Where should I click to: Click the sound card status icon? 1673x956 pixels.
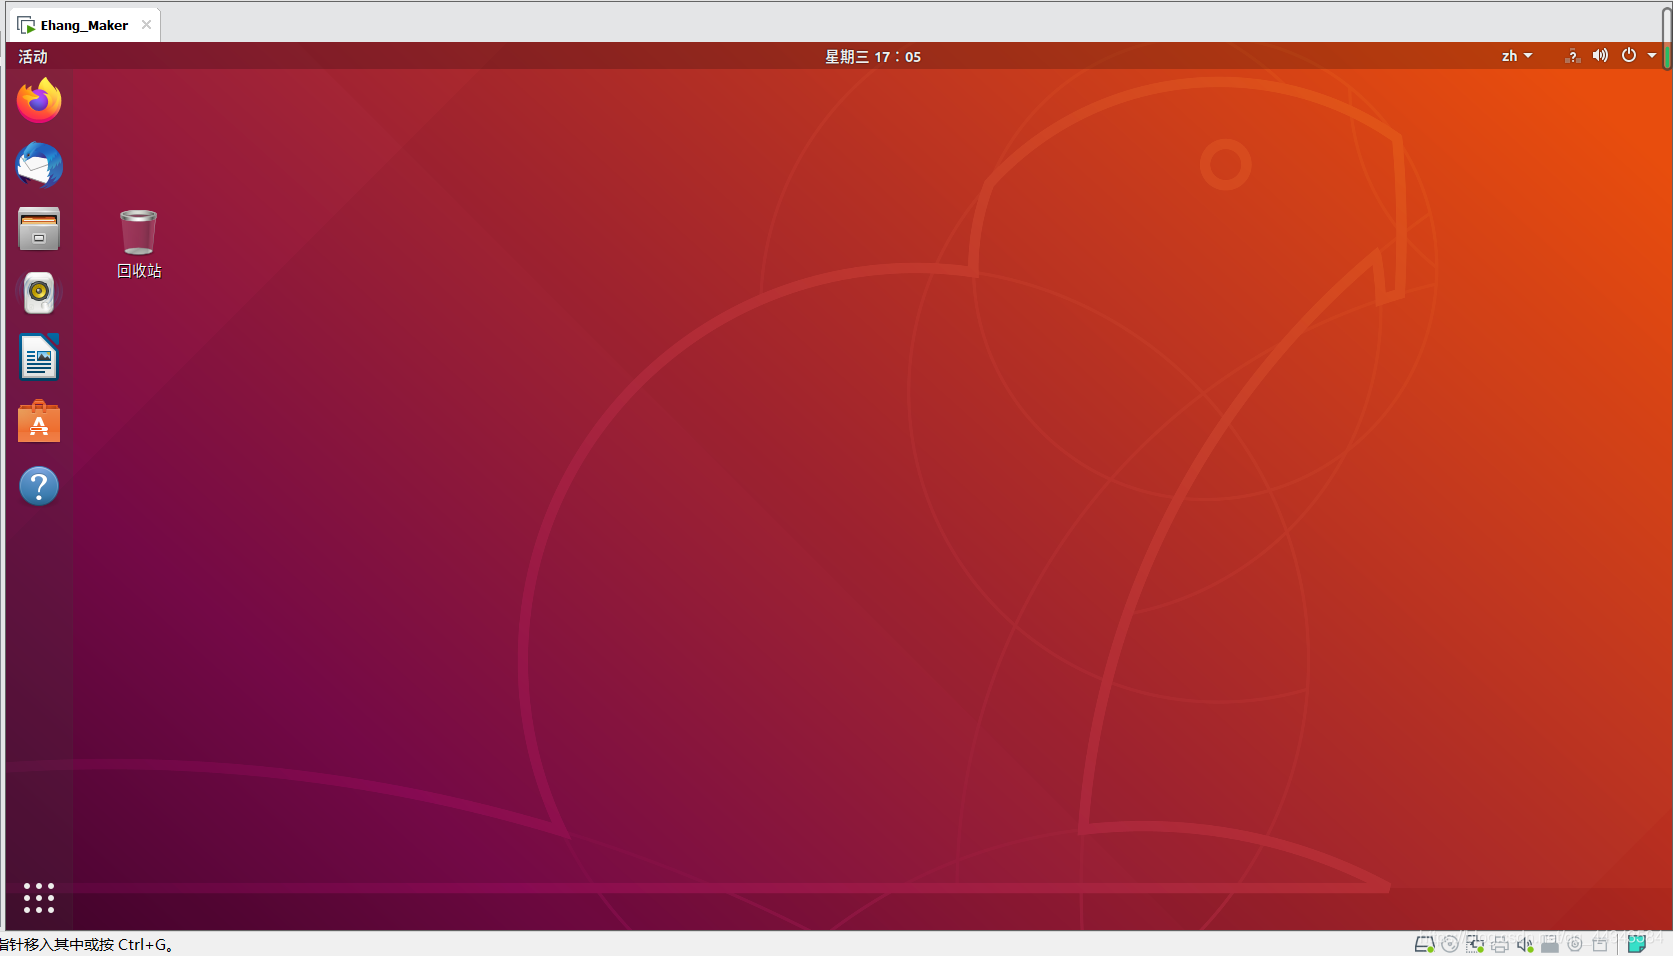click(1525, 944)
